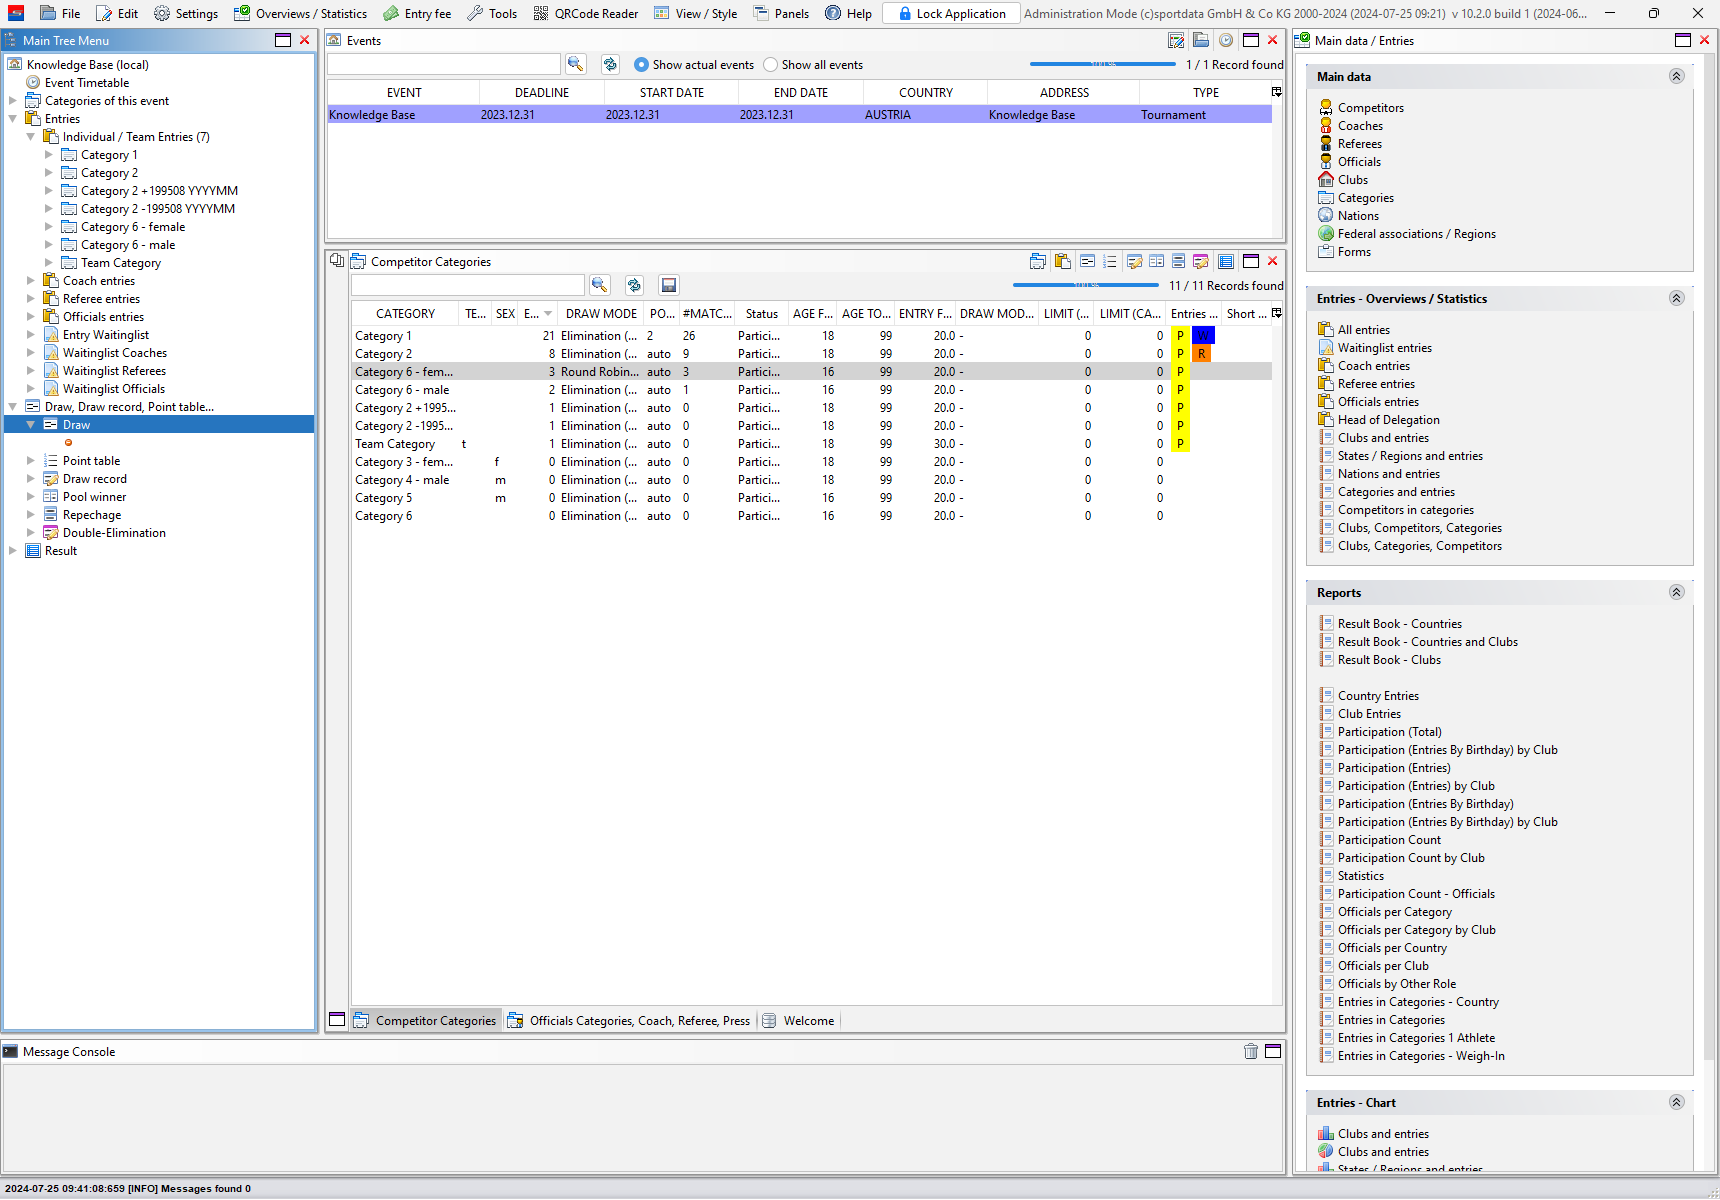This screenshot has height=1200, width=1720.
Task: Click the Events search input field
Action: pos(444,64)
